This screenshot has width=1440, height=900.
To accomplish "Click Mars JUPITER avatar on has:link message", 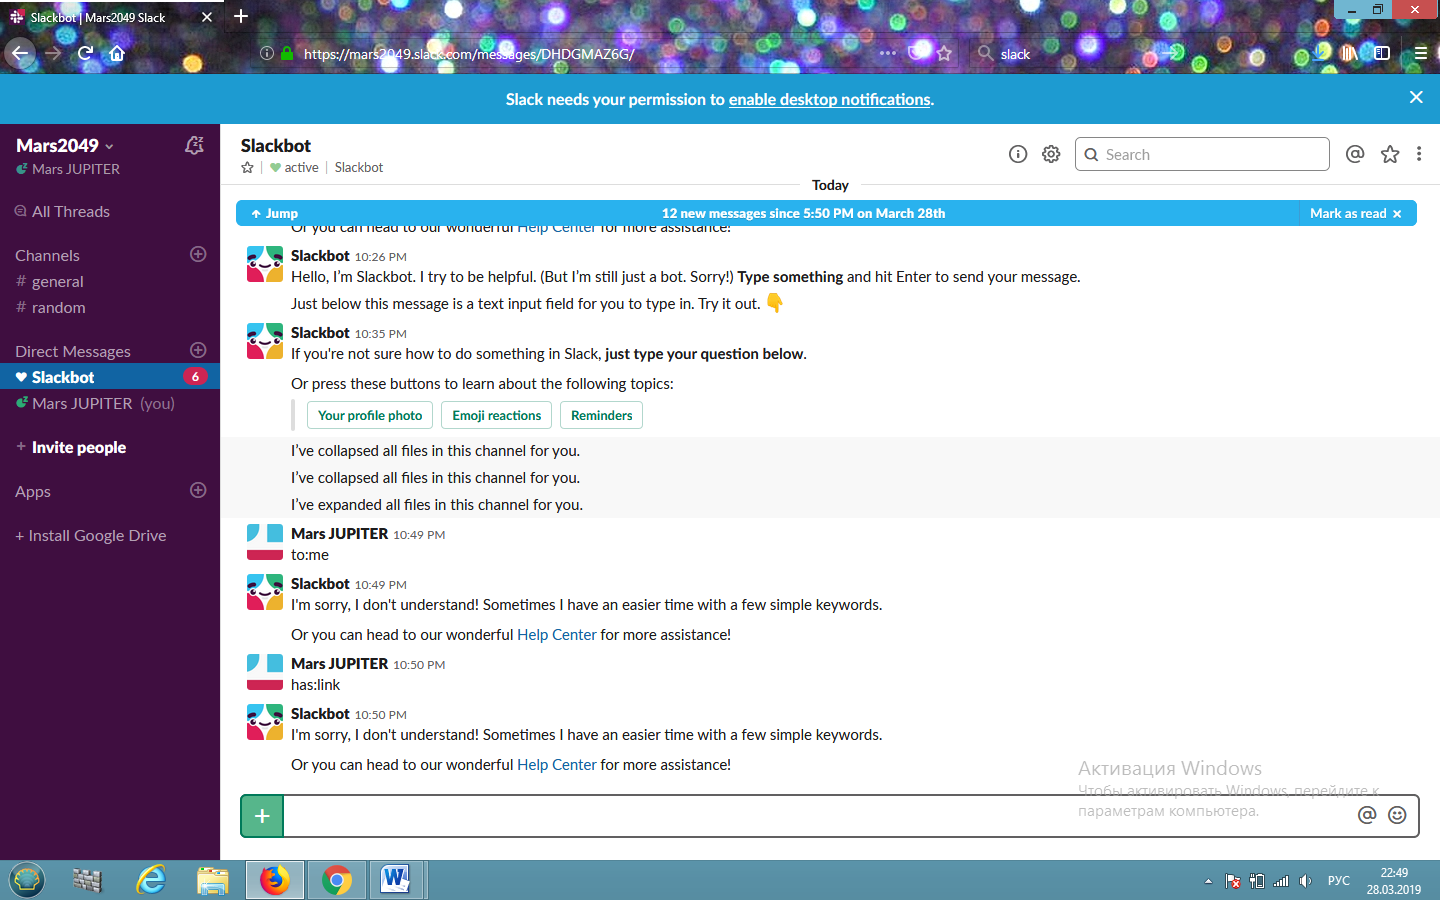I will [x=265, y=672].
